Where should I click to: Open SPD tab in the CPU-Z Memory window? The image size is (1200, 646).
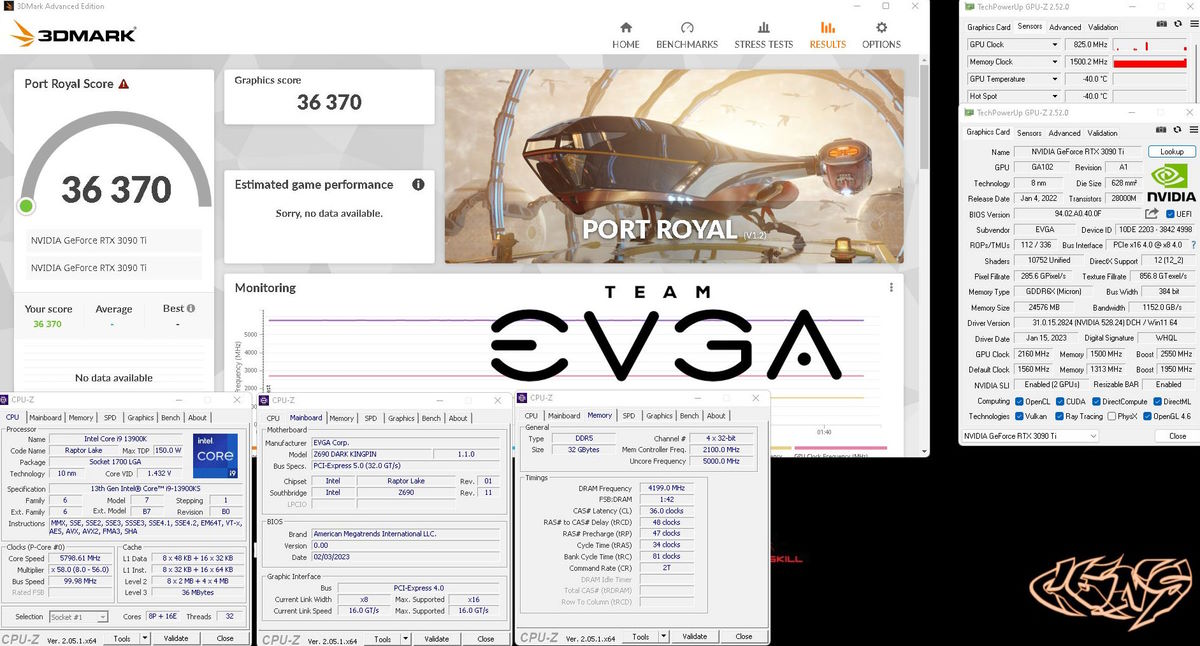[628, 416]
